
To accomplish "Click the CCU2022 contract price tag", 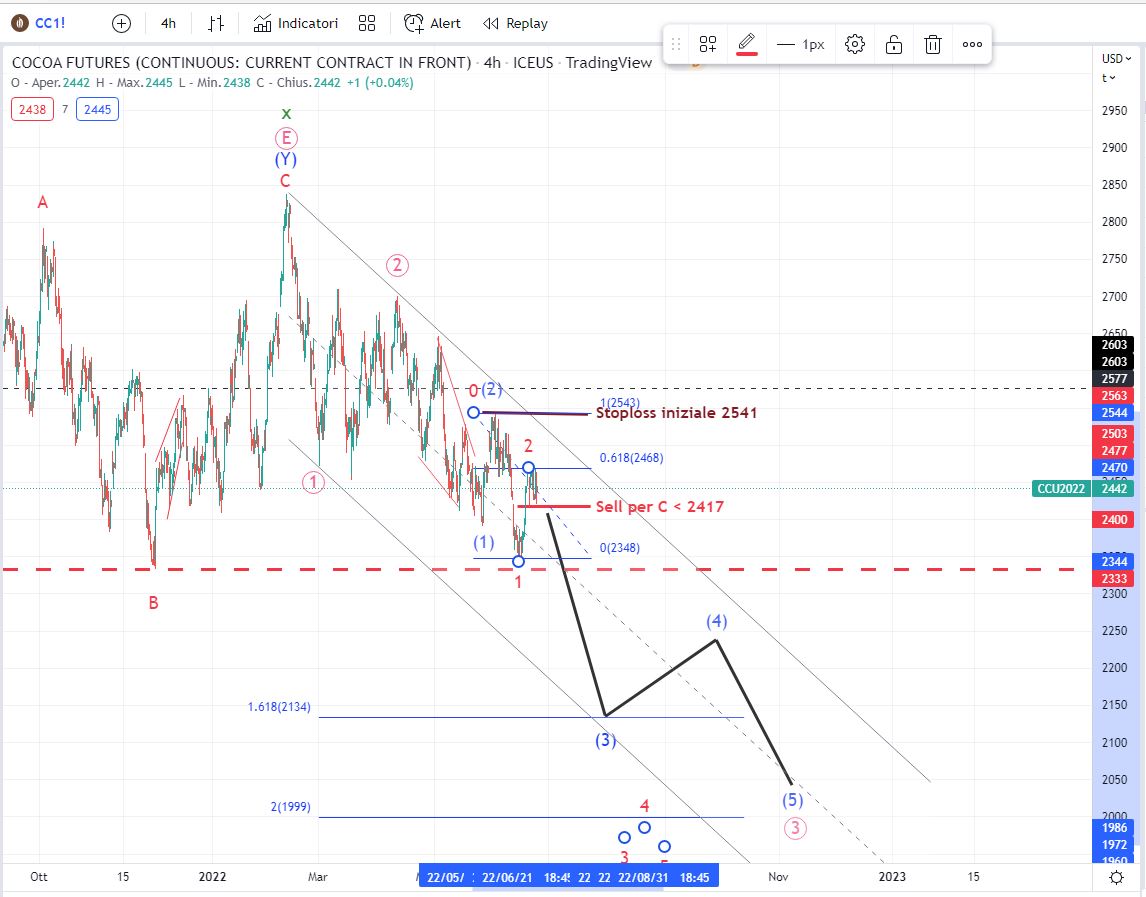I will tap(1061, 488).
